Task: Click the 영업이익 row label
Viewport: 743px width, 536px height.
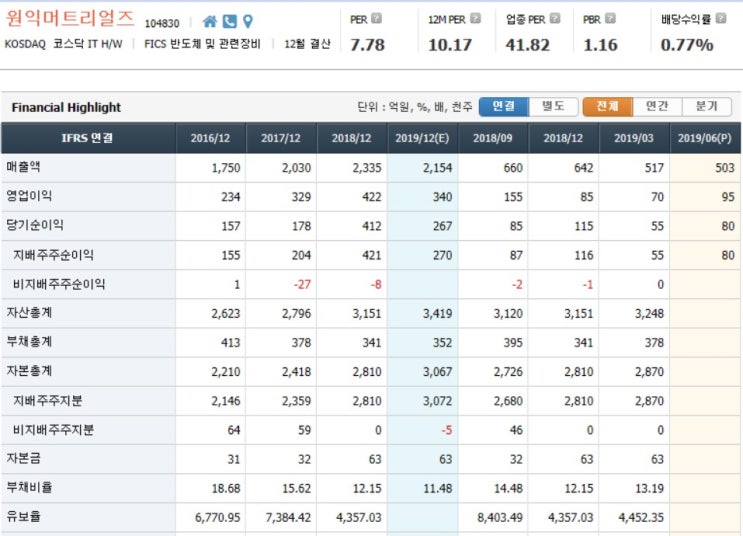Action: pyautogui.click(x=29, y=196)
